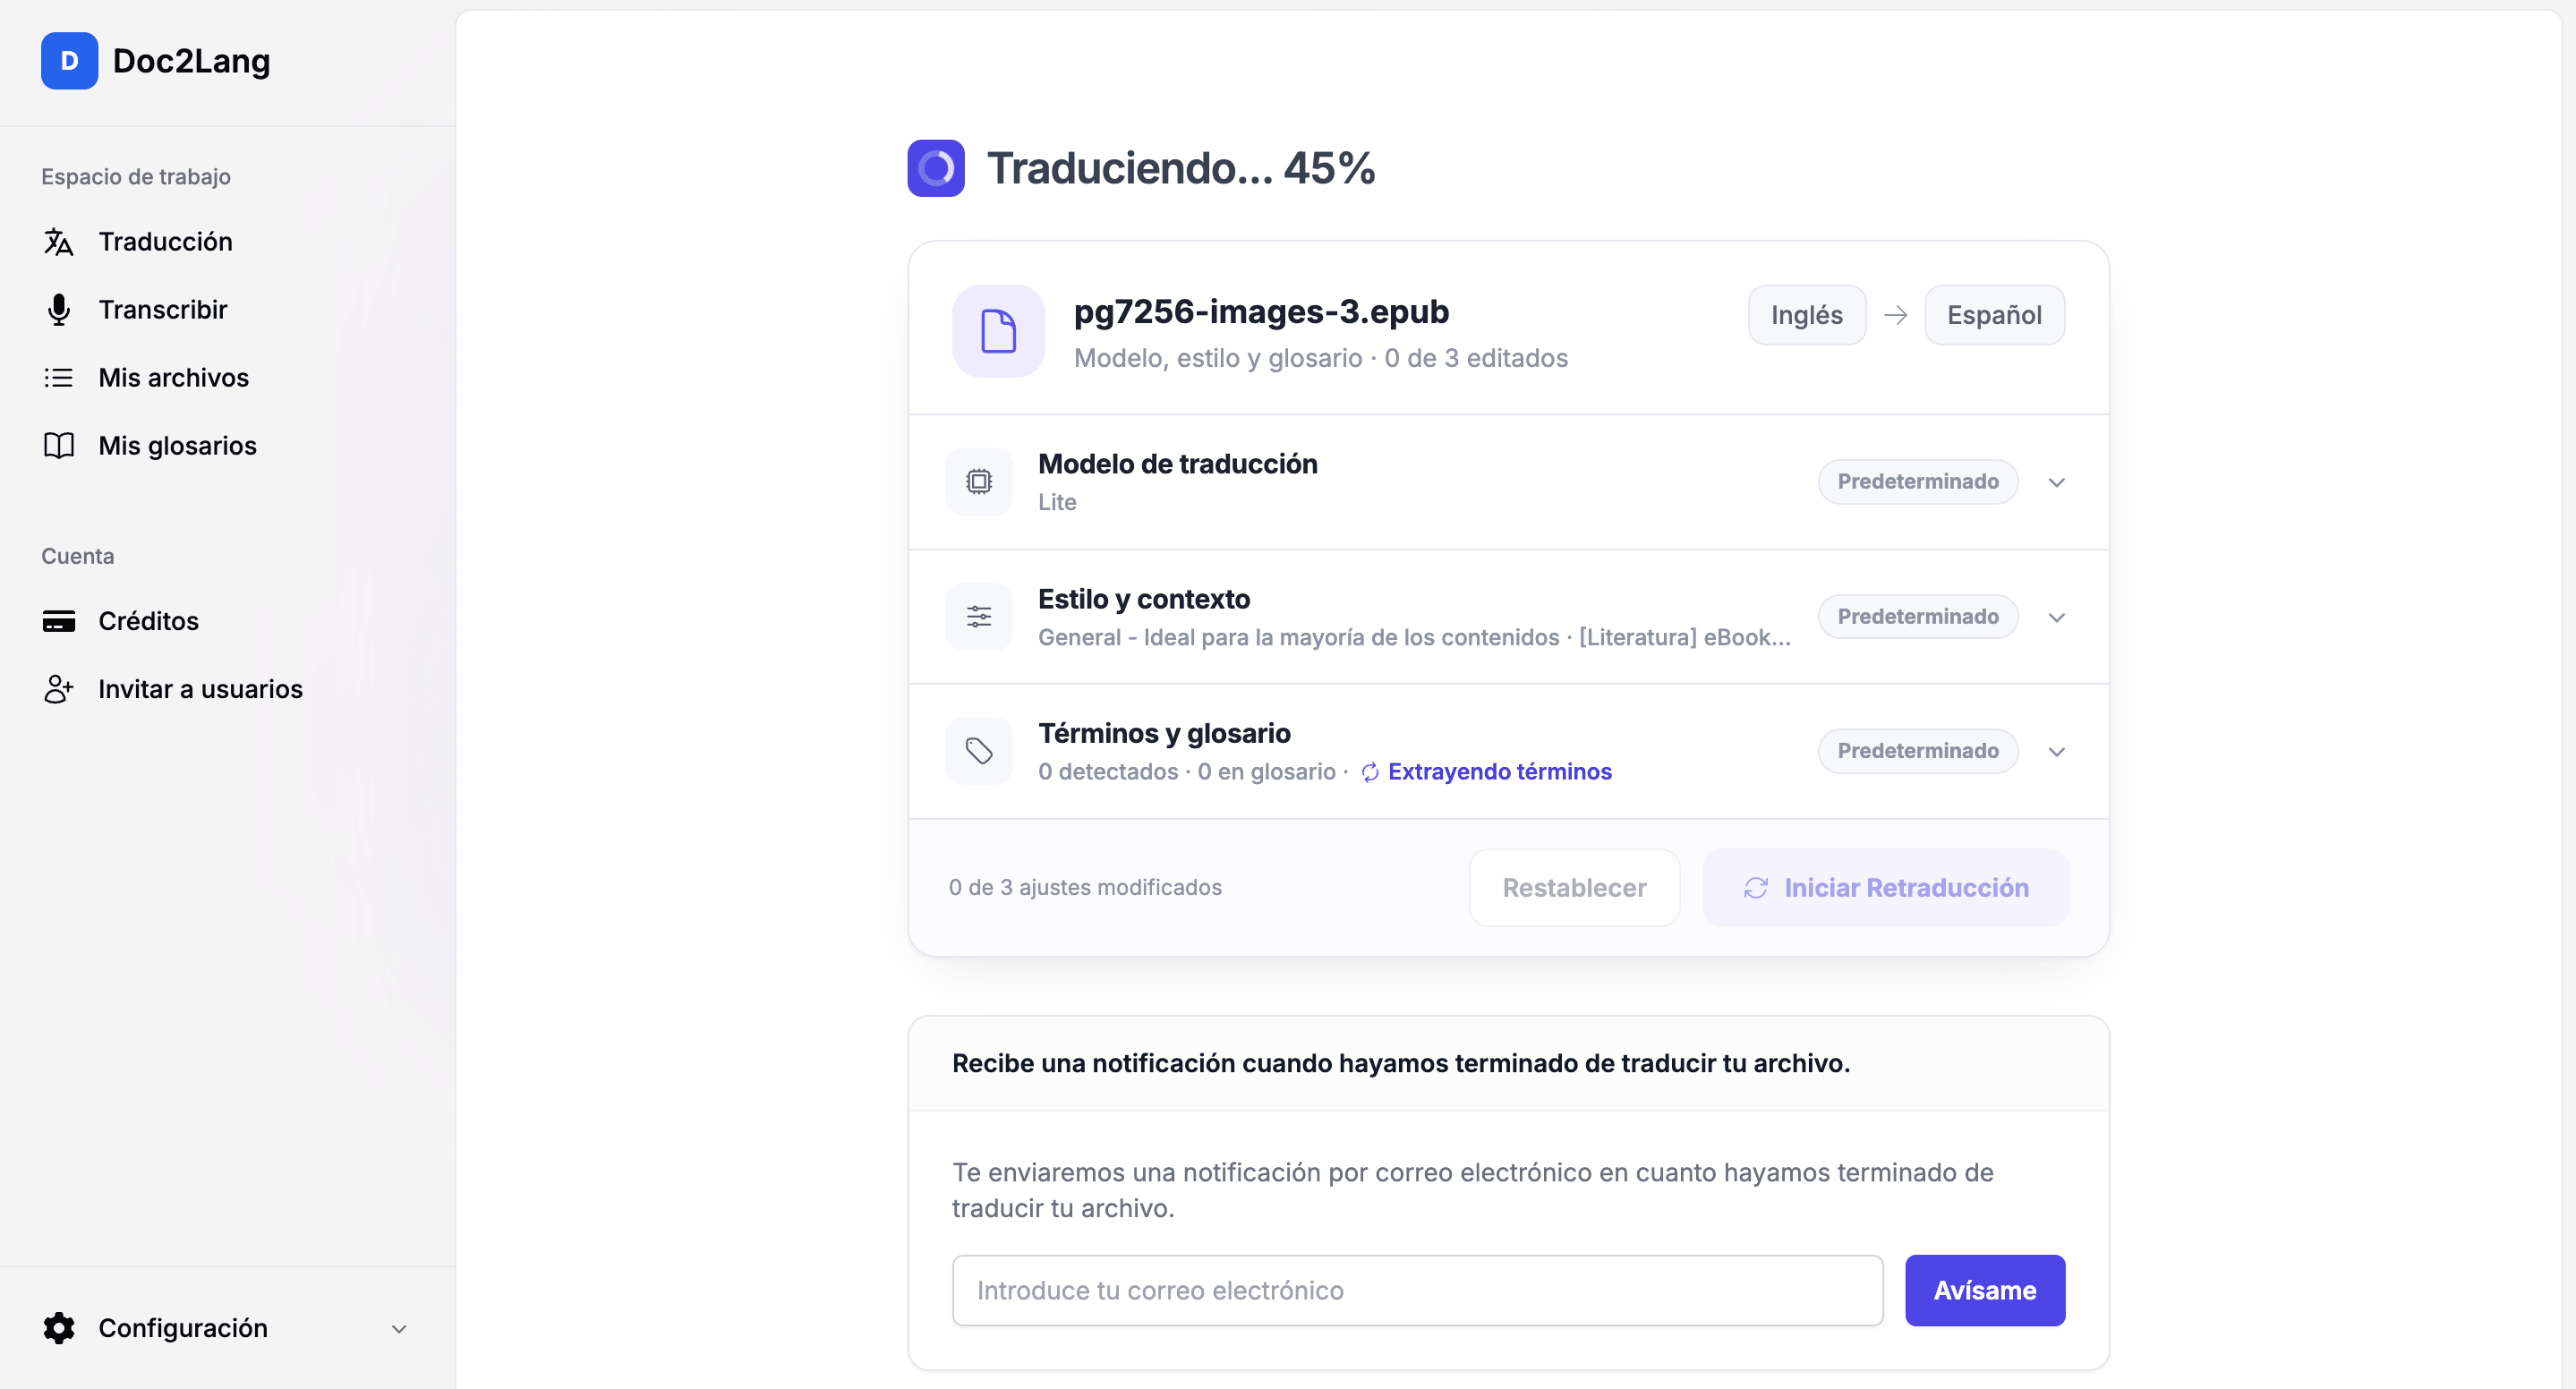Image resolution: width=2576 pixels, height=1389 pixels.
Task: Click the credit card icon beside Créditos
Action: pos(59,621)
